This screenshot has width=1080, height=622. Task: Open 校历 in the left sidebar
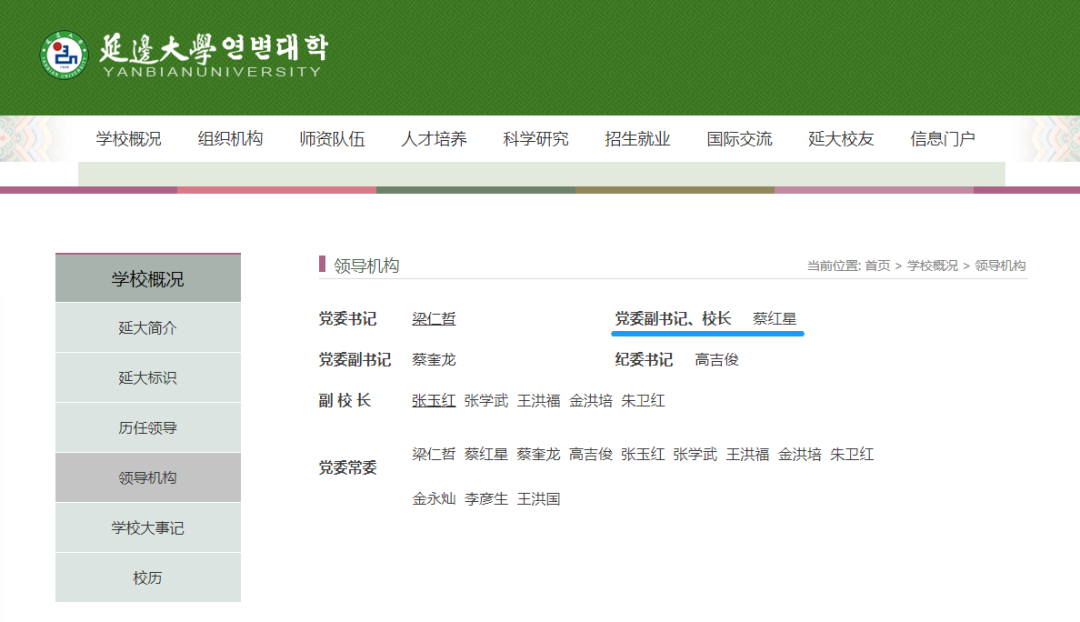148,577
